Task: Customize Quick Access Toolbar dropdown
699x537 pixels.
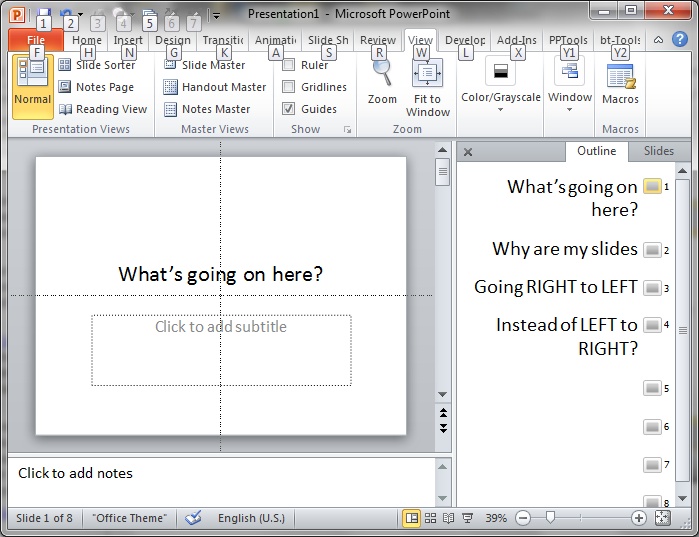Action: (216, 15)
